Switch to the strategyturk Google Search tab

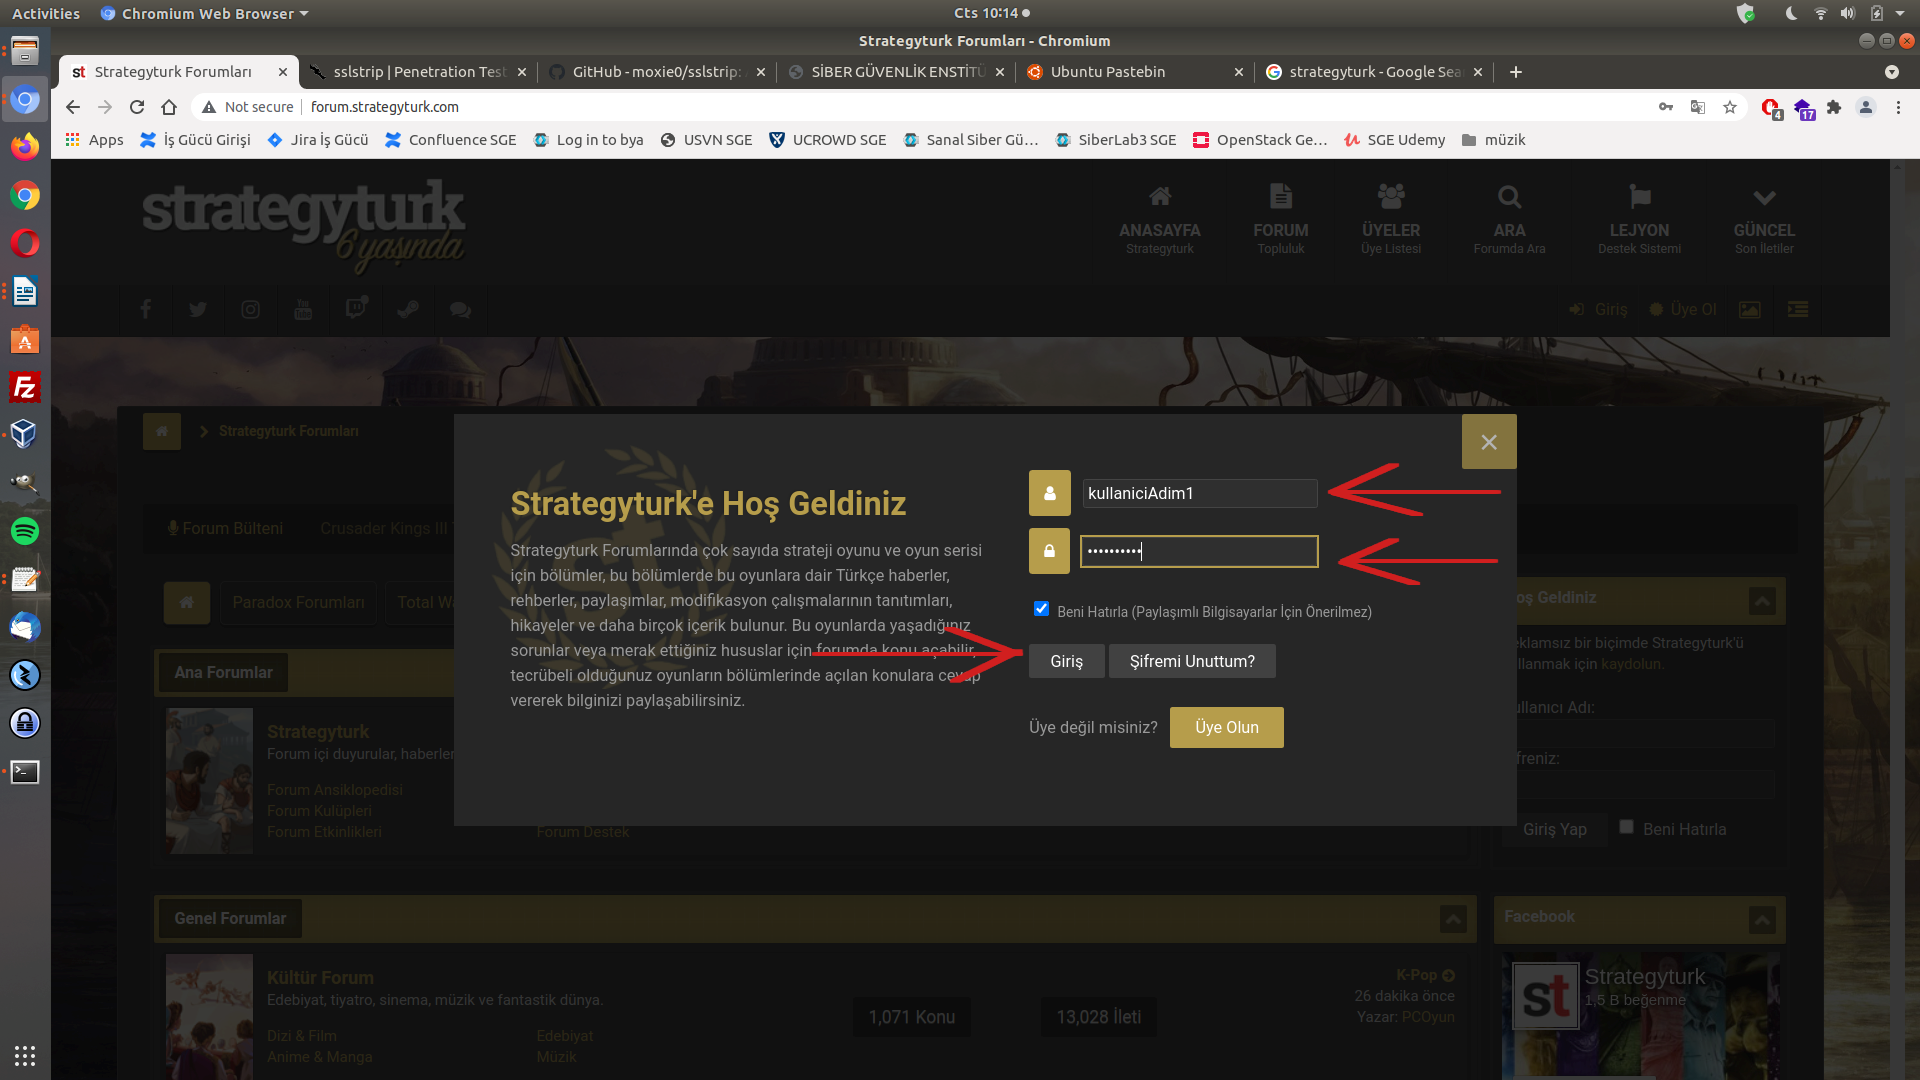click(x=1374, y=72)
